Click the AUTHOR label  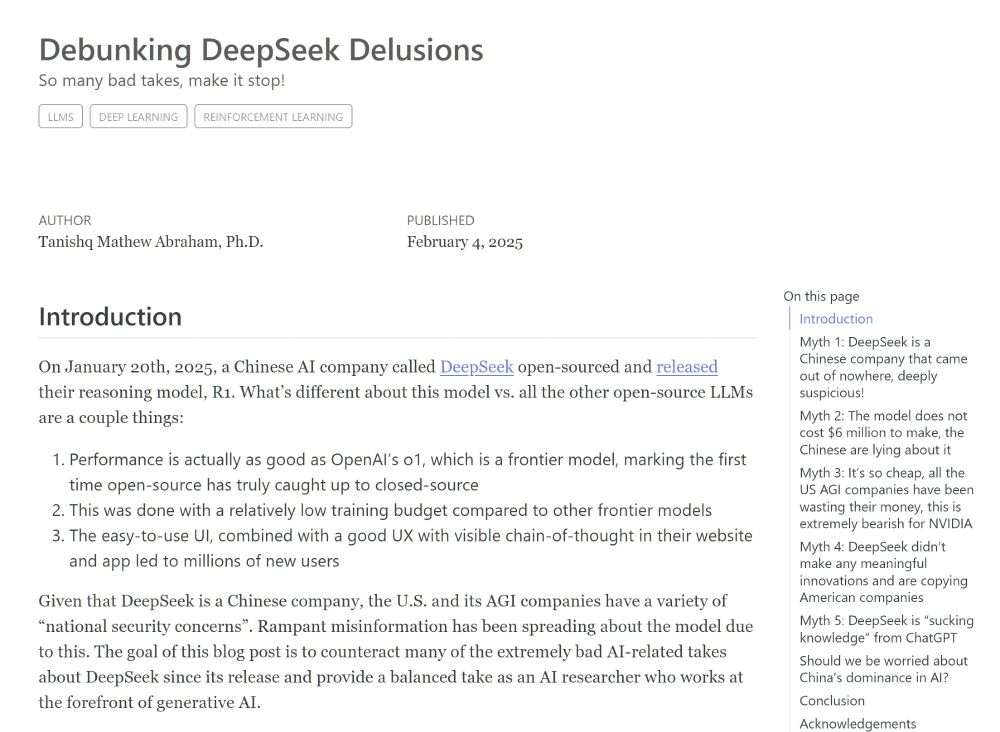click(65, 221)
